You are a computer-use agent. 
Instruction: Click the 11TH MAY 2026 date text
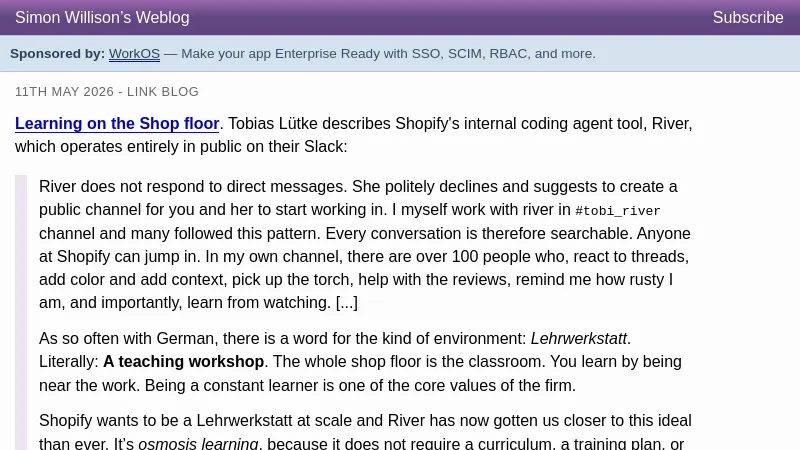point(64,92)
